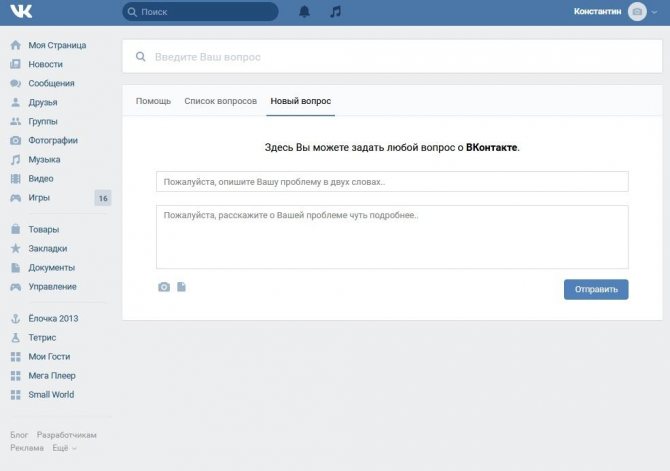Viewport: 670px width, 471px height.
Task: Focus the Введите Ваш вопрос search field
Action: tap(392, 56)
